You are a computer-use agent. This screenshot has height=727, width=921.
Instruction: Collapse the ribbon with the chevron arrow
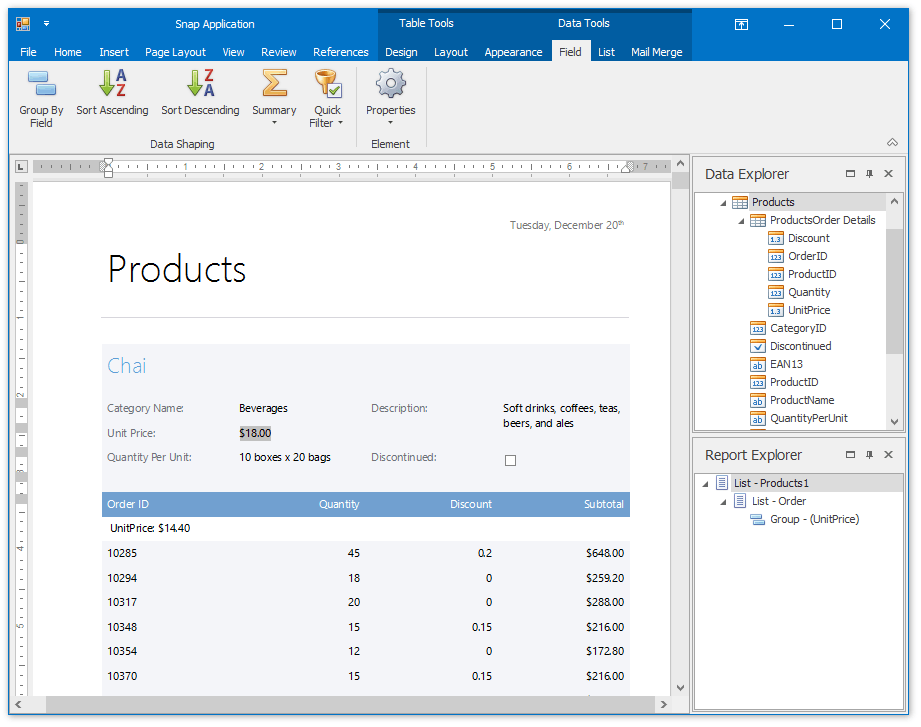892,143
